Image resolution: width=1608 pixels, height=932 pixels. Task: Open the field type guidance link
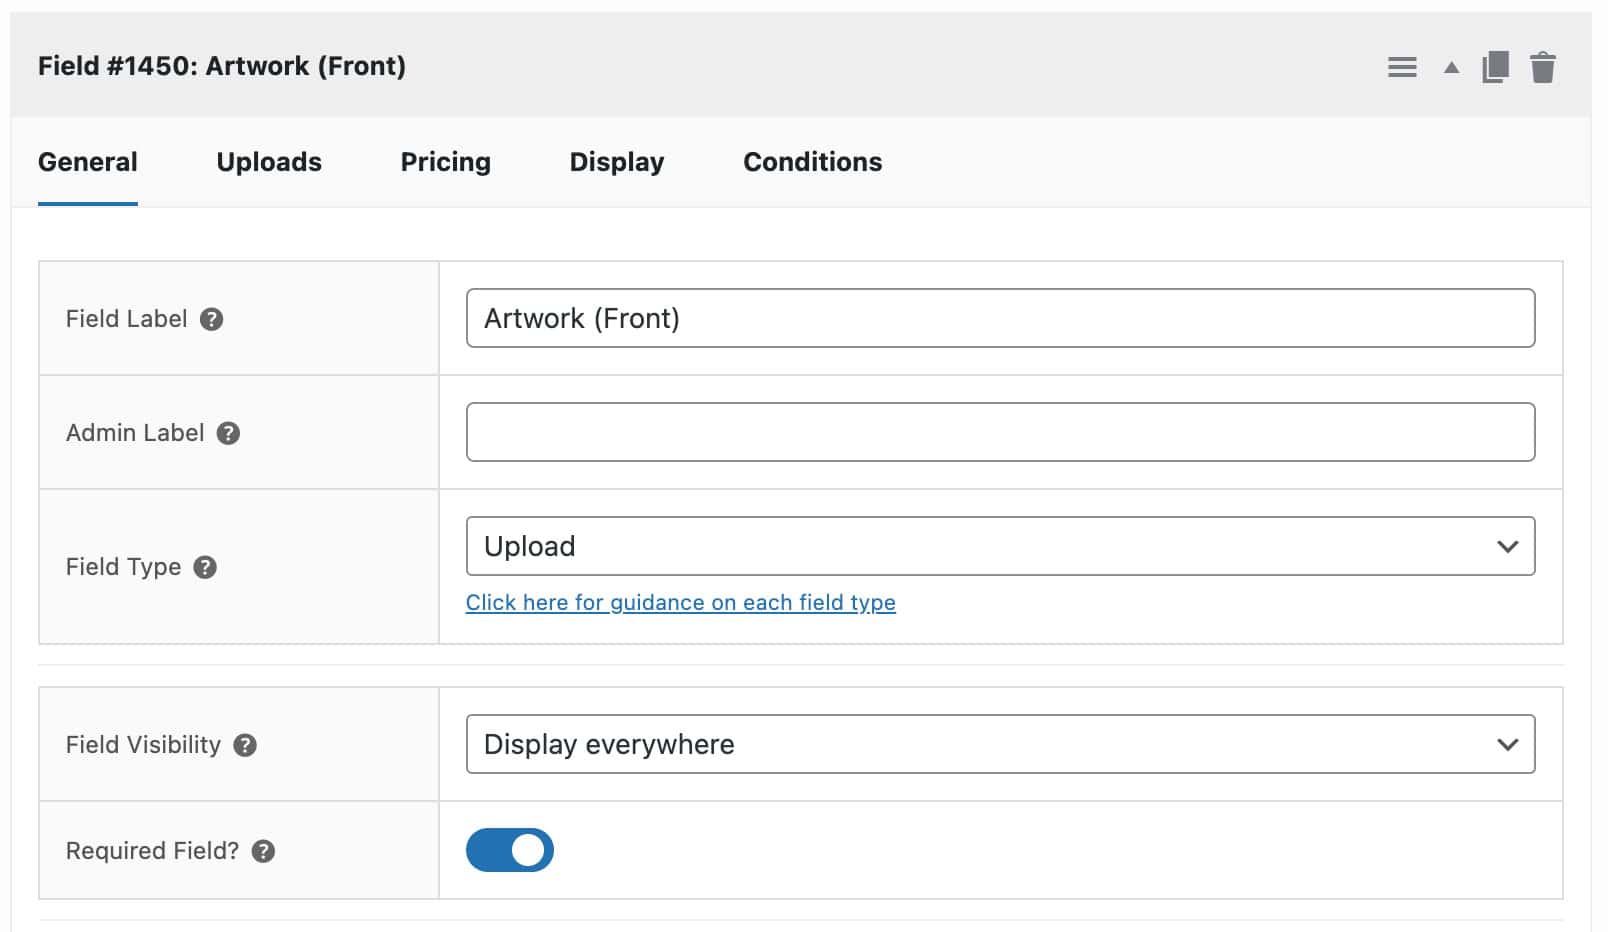pyautogui.click(x=681, y=602)
